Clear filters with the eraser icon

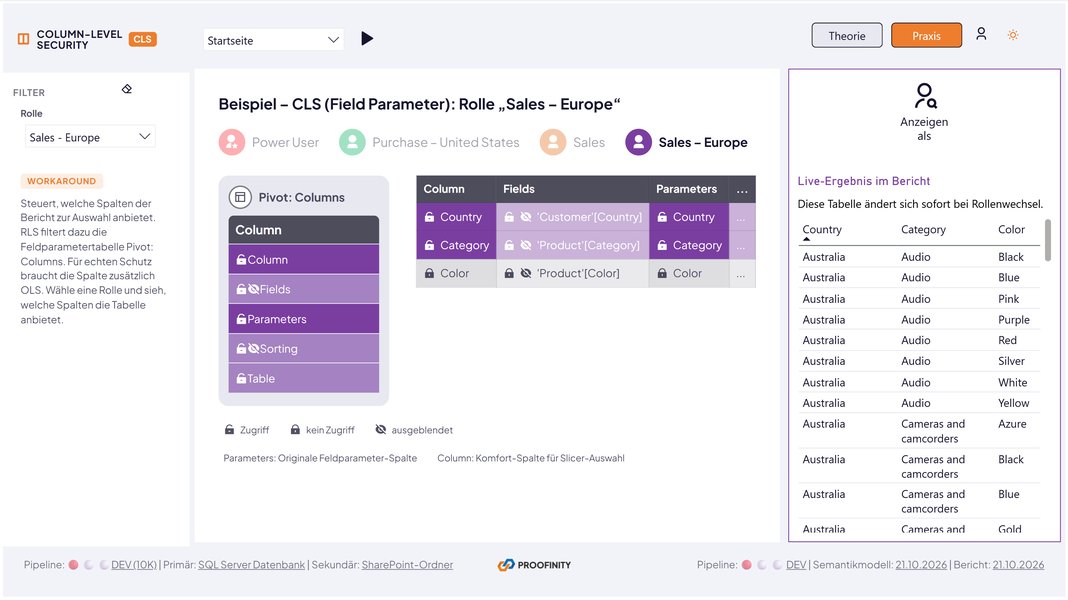(127, 89)
